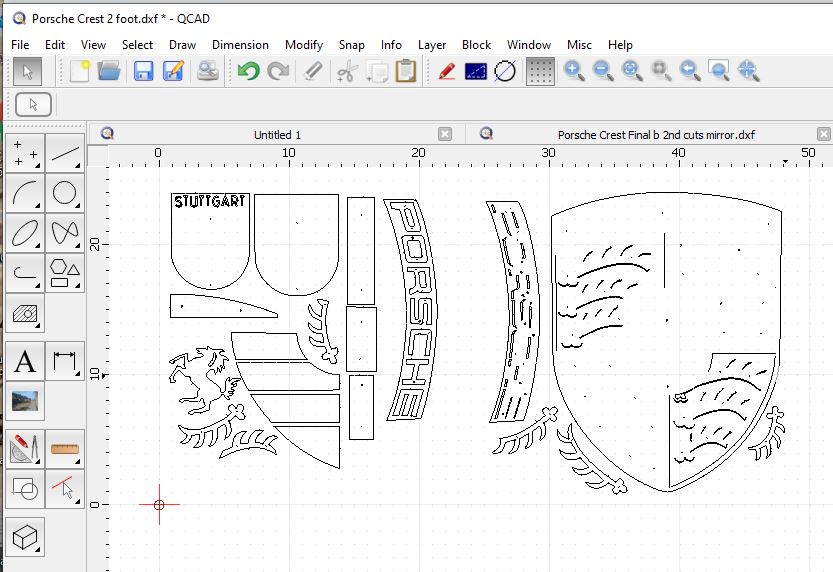Click the Zoom In magnifier

click(573, 71)
